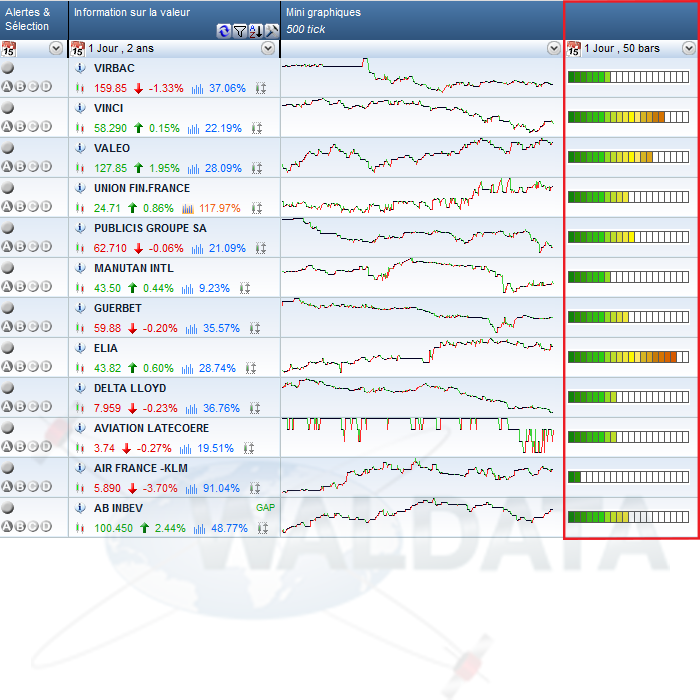Viewport: 700px width, 700px height.
Task: Open dropdown arrow in Alertes & Sélection column
Action: pos(56,48)
